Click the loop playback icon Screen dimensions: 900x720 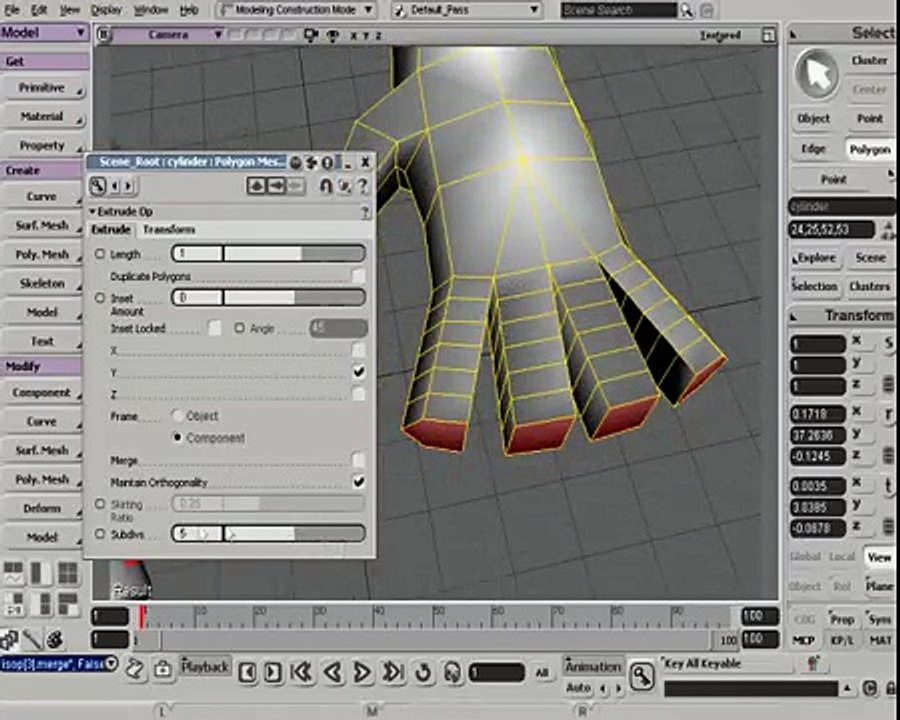423,672
